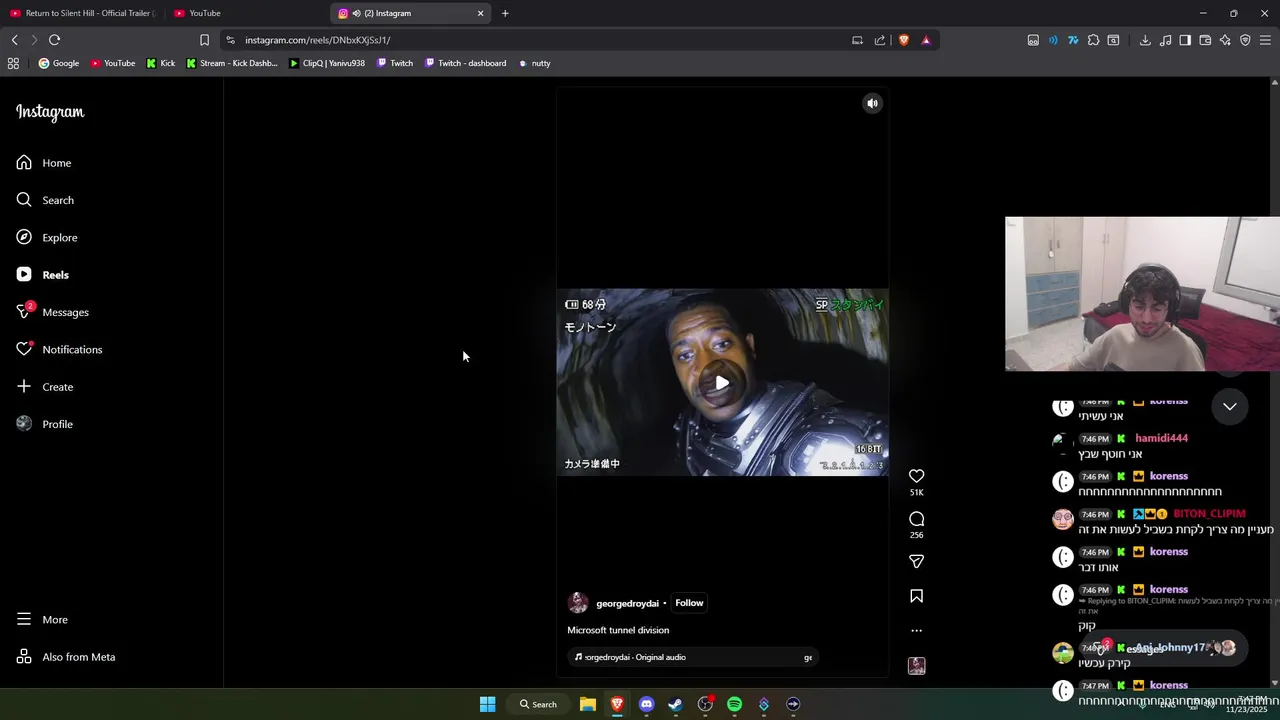Click the taskbar Search box
The image size is (1280, 720).
(538, 704)
